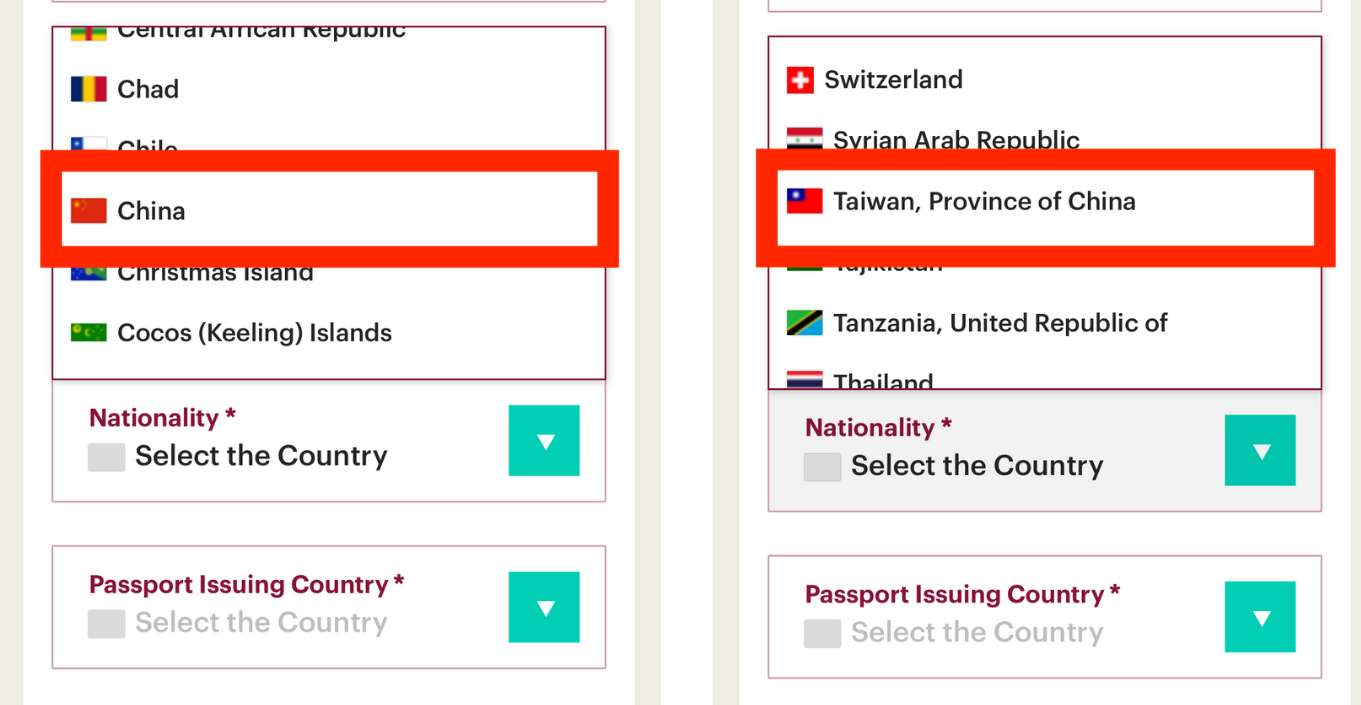Click the China flag icon
The image size is (1361, 705).
[89, 210]
